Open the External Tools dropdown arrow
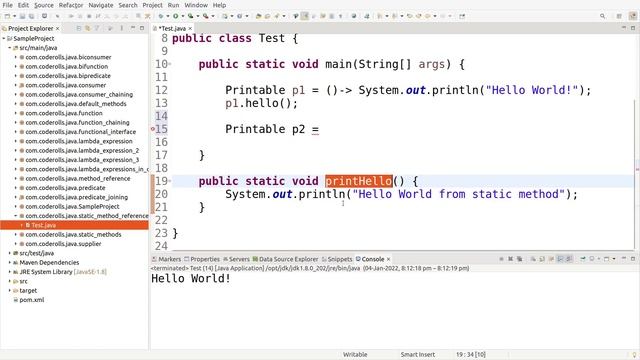This screenshot has width=640, height=360. (x=213, y=16)
